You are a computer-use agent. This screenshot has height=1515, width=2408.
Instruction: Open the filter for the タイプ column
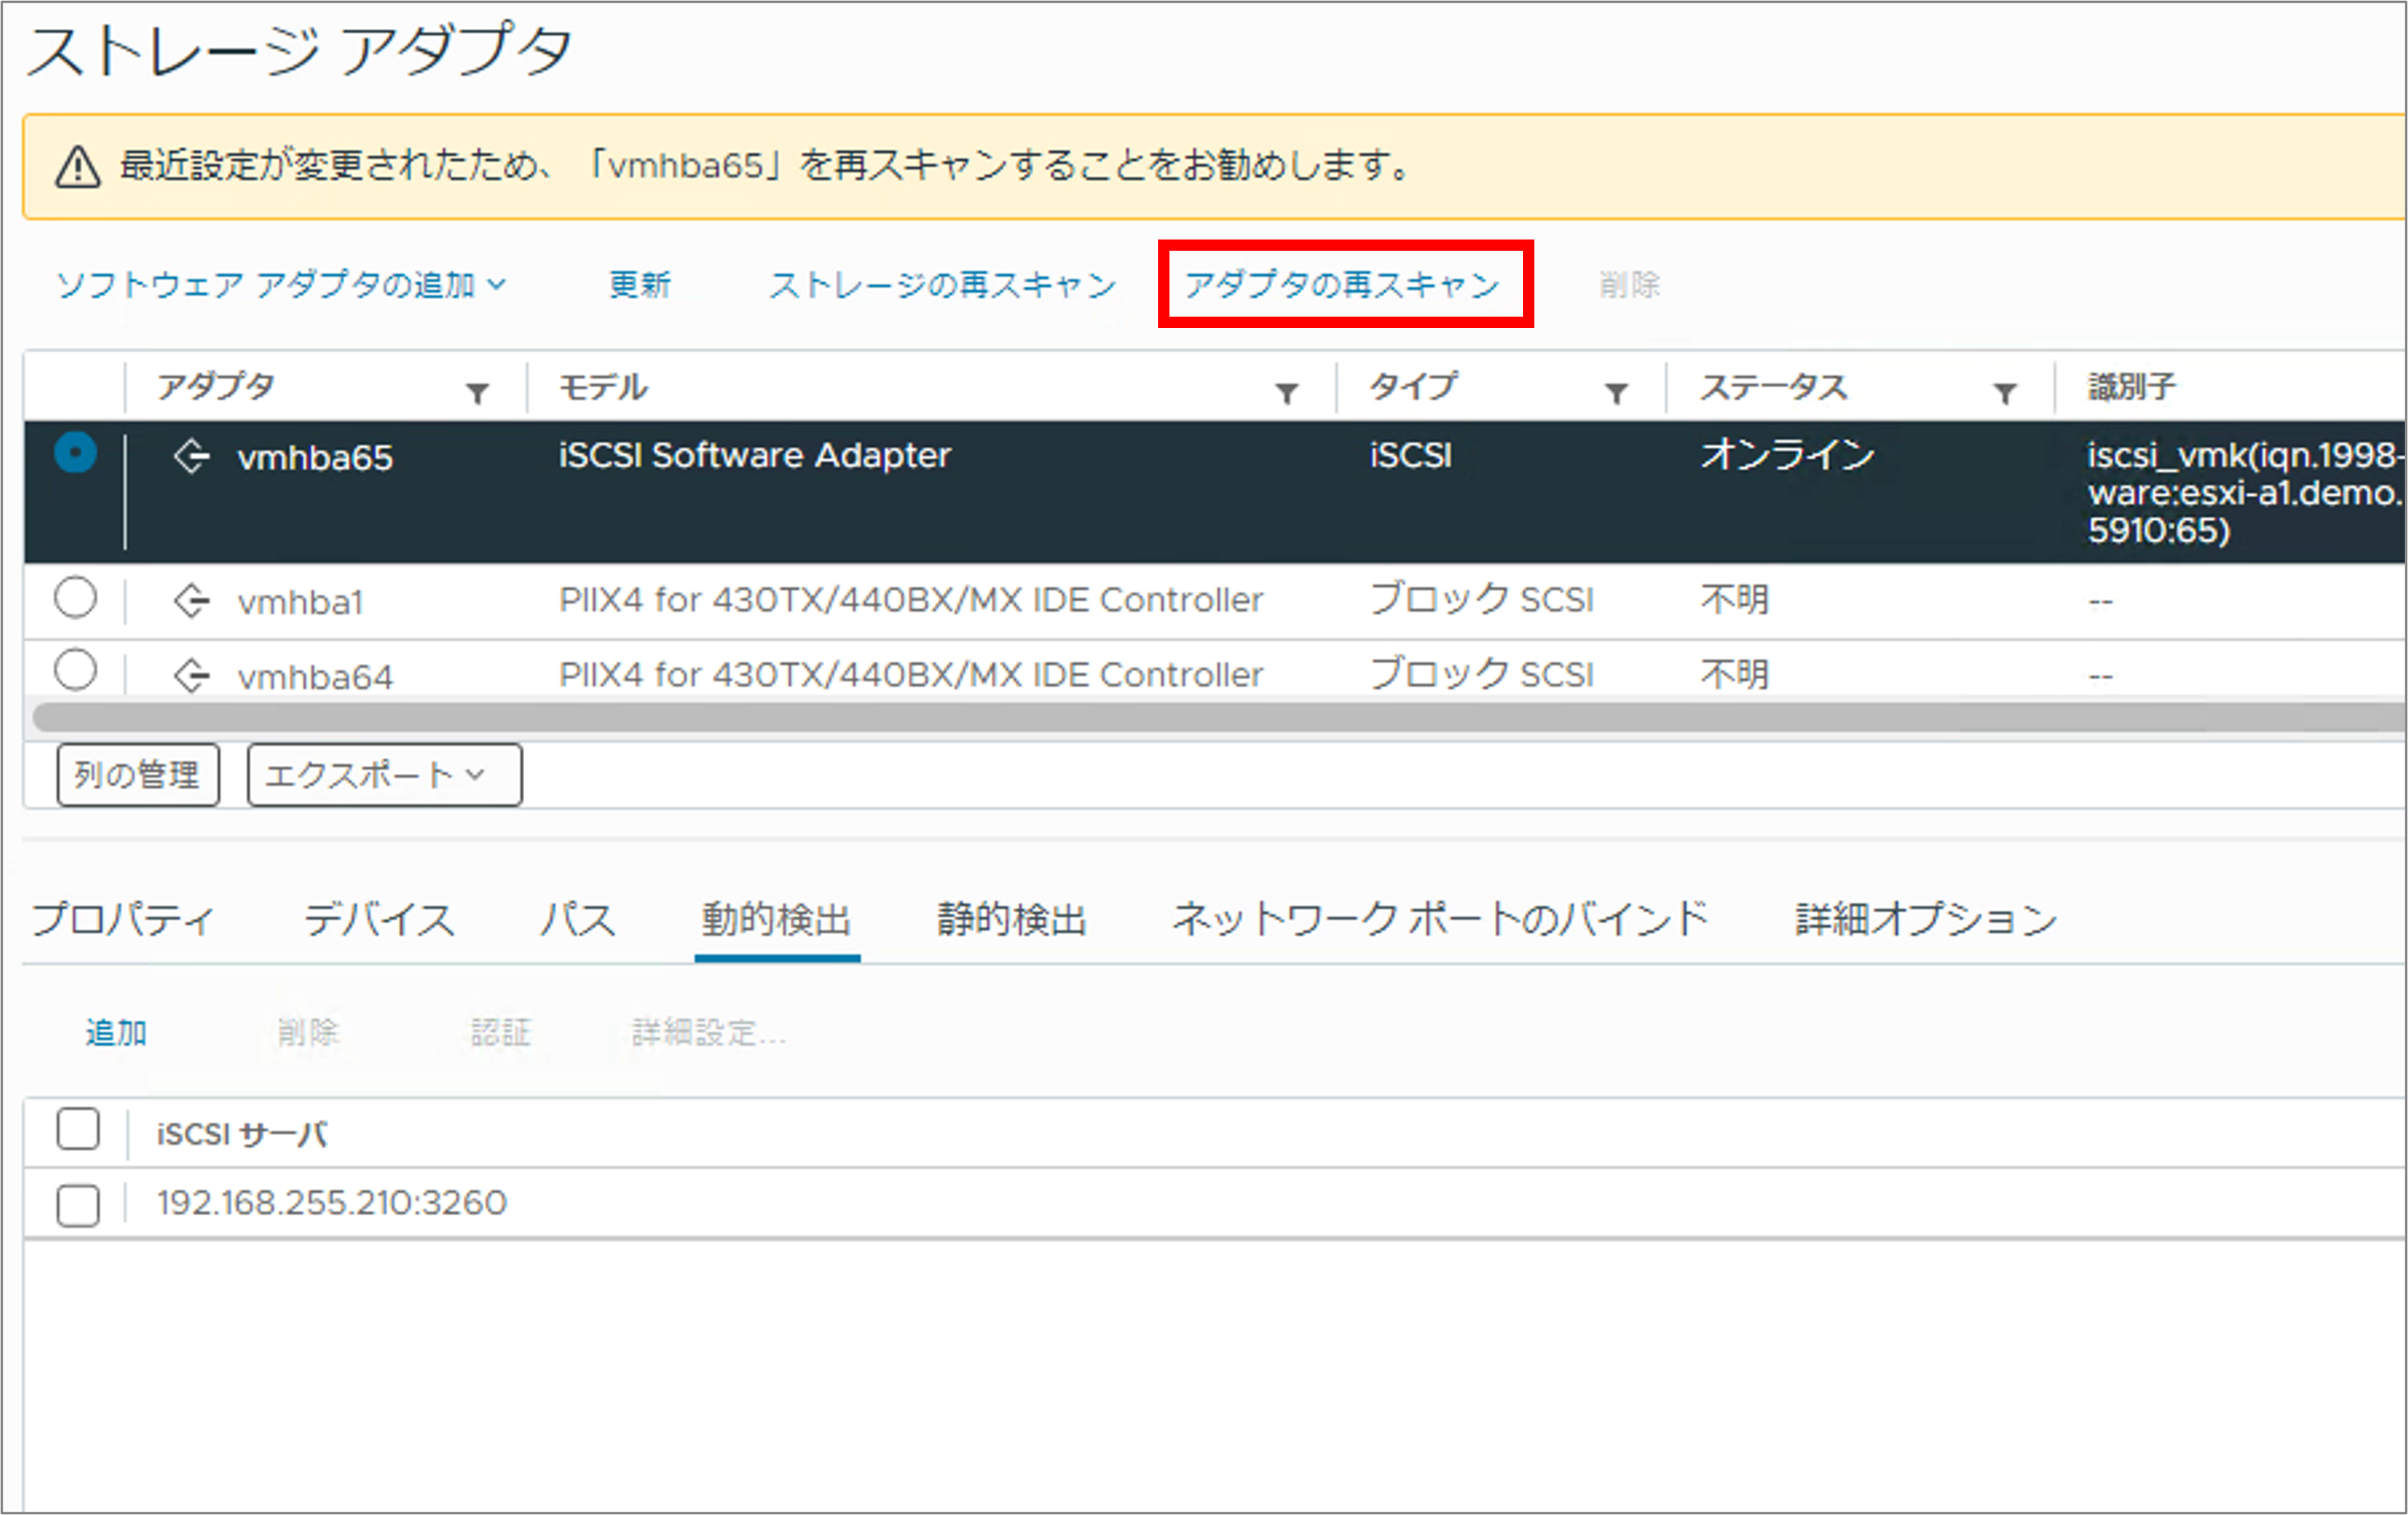click(1617, 392)
